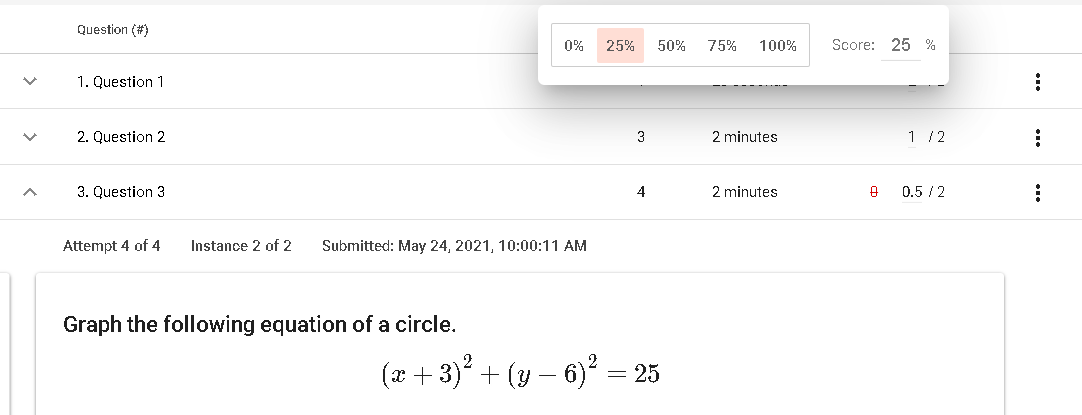This screenshot has height=415, width=1082.
Task: Click the Attempt 4 of 4 label
Action: [x=111, y=245]
